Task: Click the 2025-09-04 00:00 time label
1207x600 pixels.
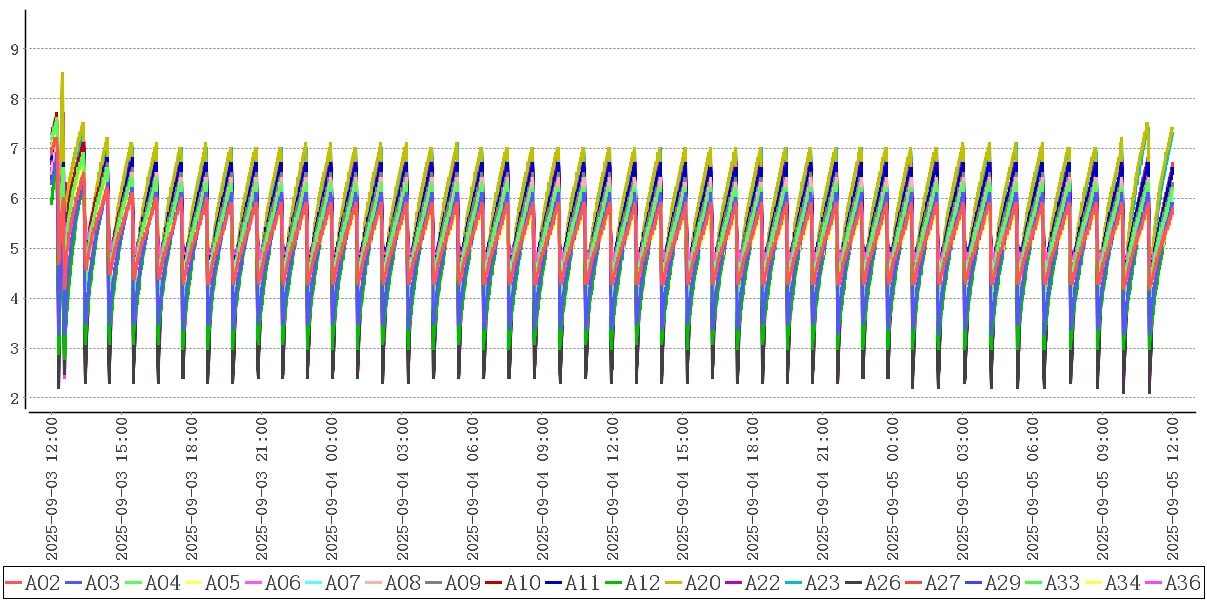Action: tap(332, 490)
